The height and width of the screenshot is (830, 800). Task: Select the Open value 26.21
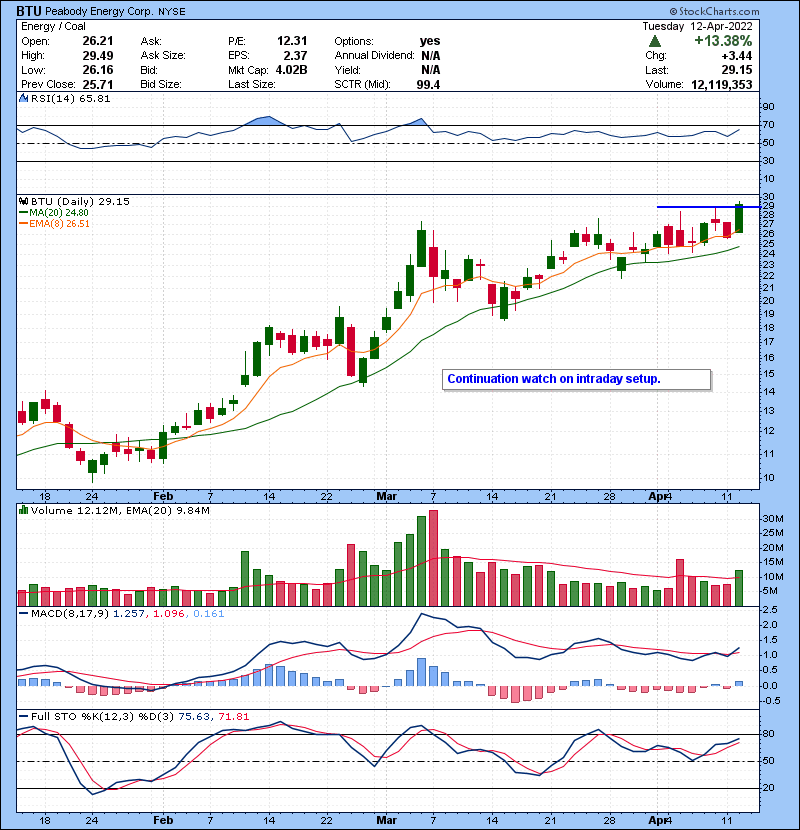pyautogui.click(x=98, y=41)
